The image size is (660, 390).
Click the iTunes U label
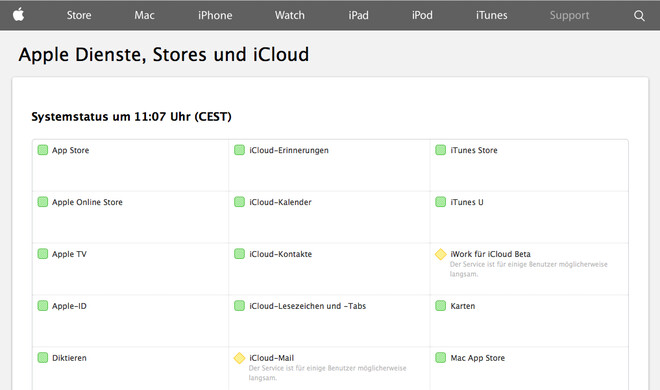click(467, 202)
